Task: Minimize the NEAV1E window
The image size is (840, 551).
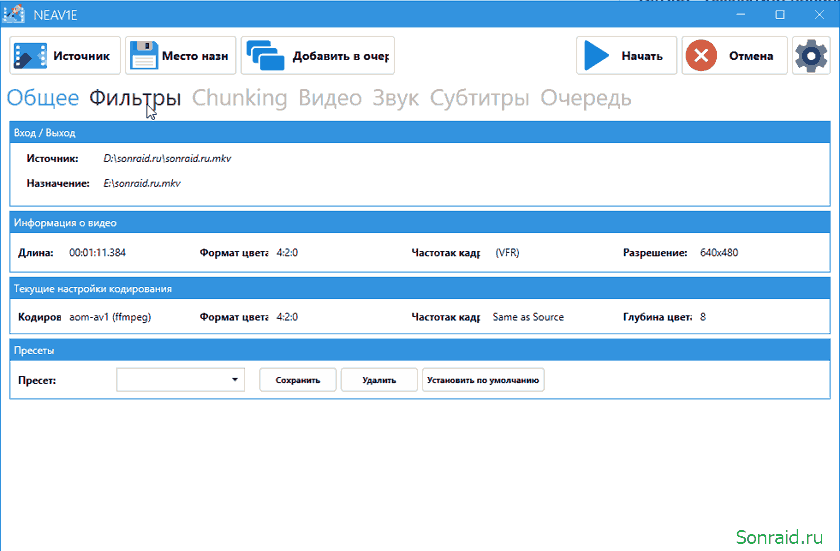Action: (x=741, y=14)
